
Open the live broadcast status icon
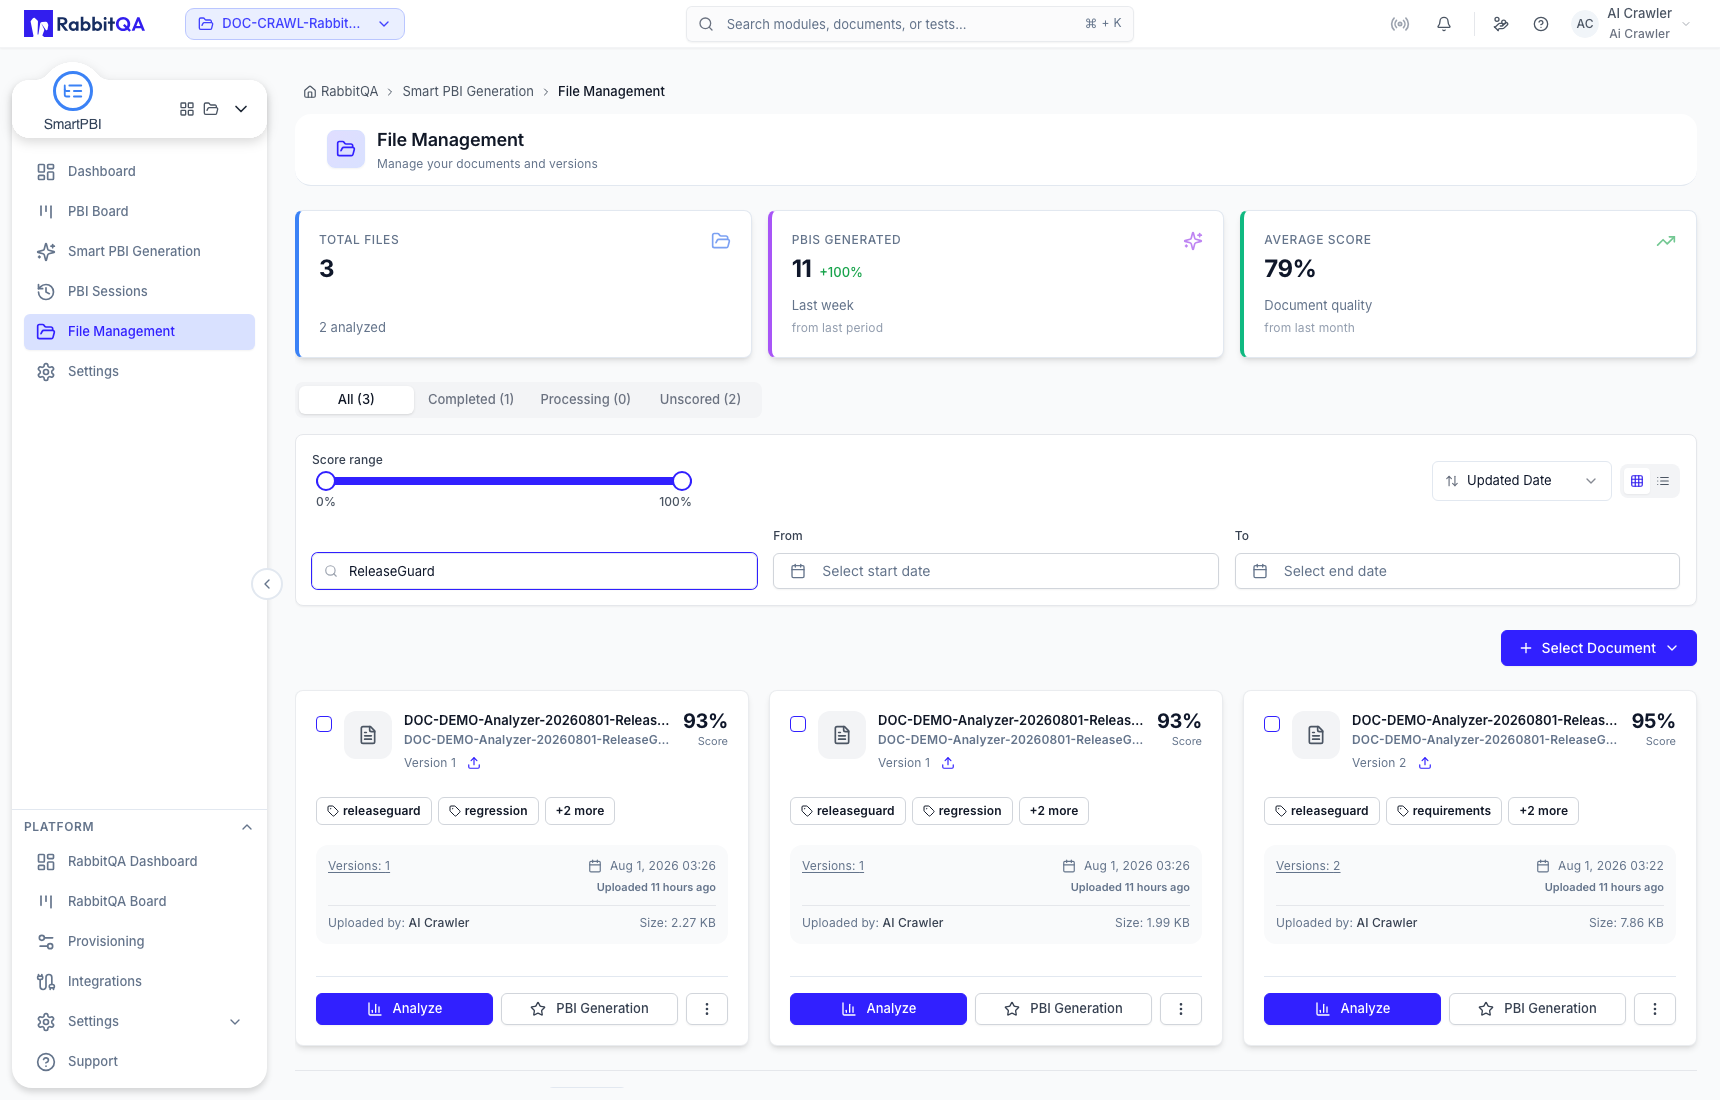[x=1400, y=24]
